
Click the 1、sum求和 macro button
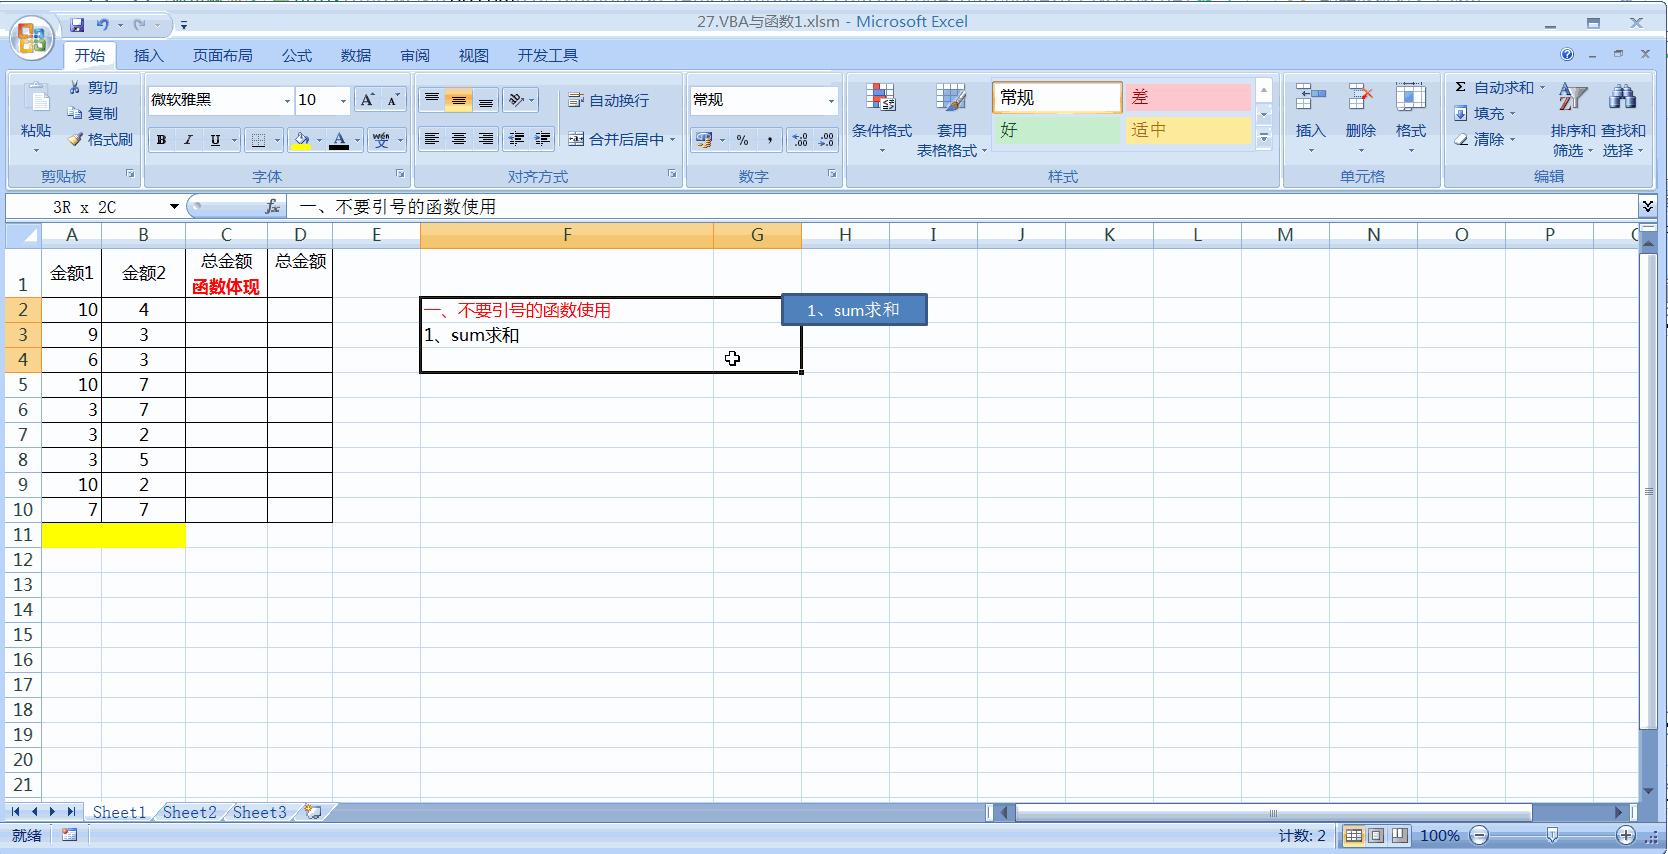[854, 310]
